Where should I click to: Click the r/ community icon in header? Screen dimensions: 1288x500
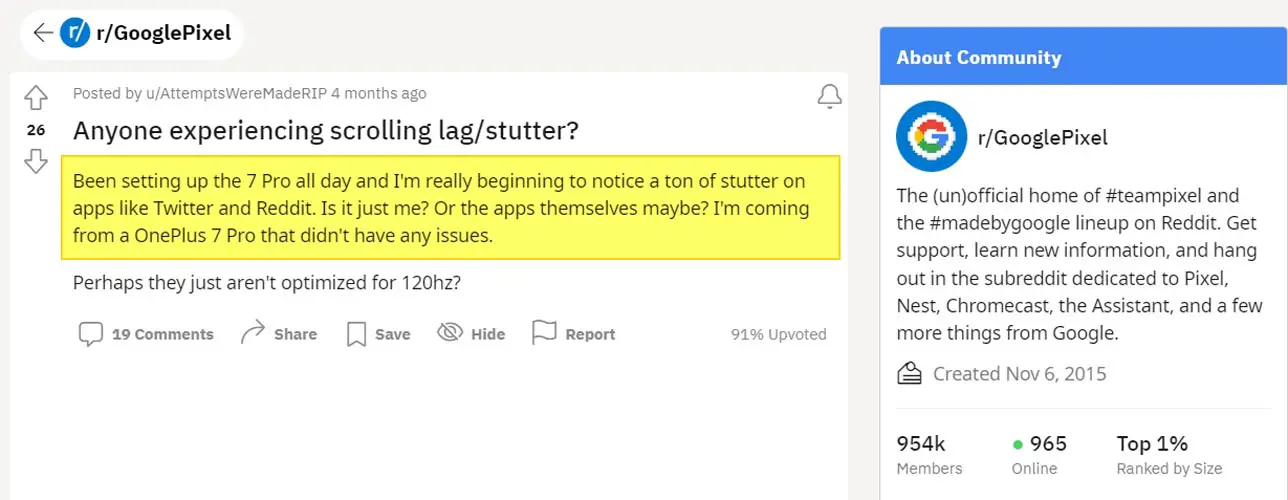point(75,33)
